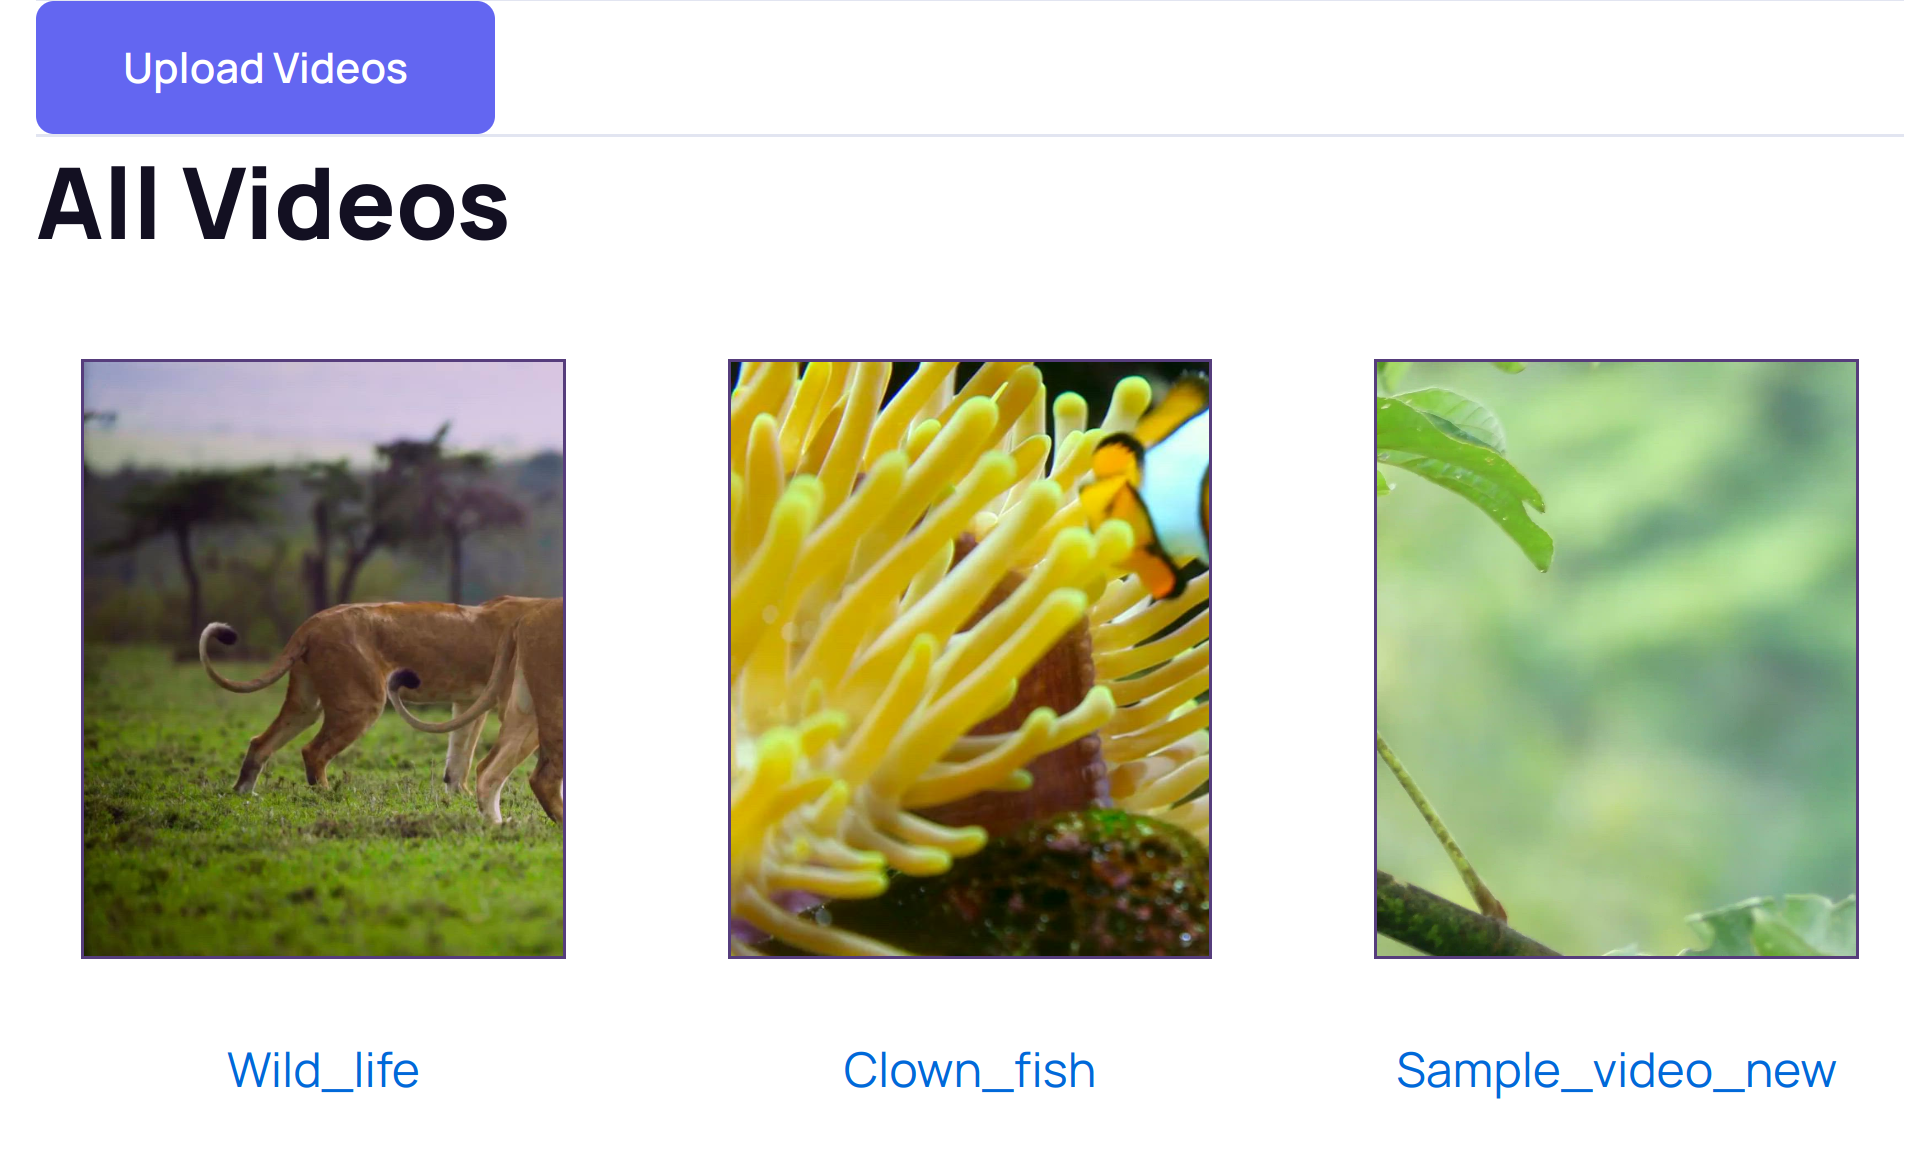
Task: Click the All Videos heading
Action: (x=273, y=205)
